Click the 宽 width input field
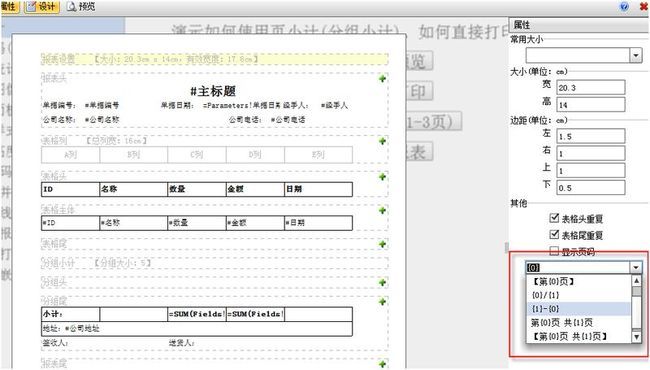This screenshot has width=650, height=370. [590, 87]
